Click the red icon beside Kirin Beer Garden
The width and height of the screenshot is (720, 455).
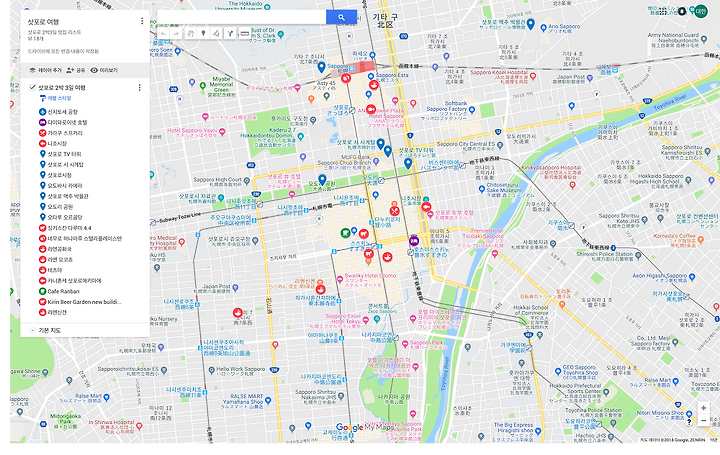[x=42, y=302]
